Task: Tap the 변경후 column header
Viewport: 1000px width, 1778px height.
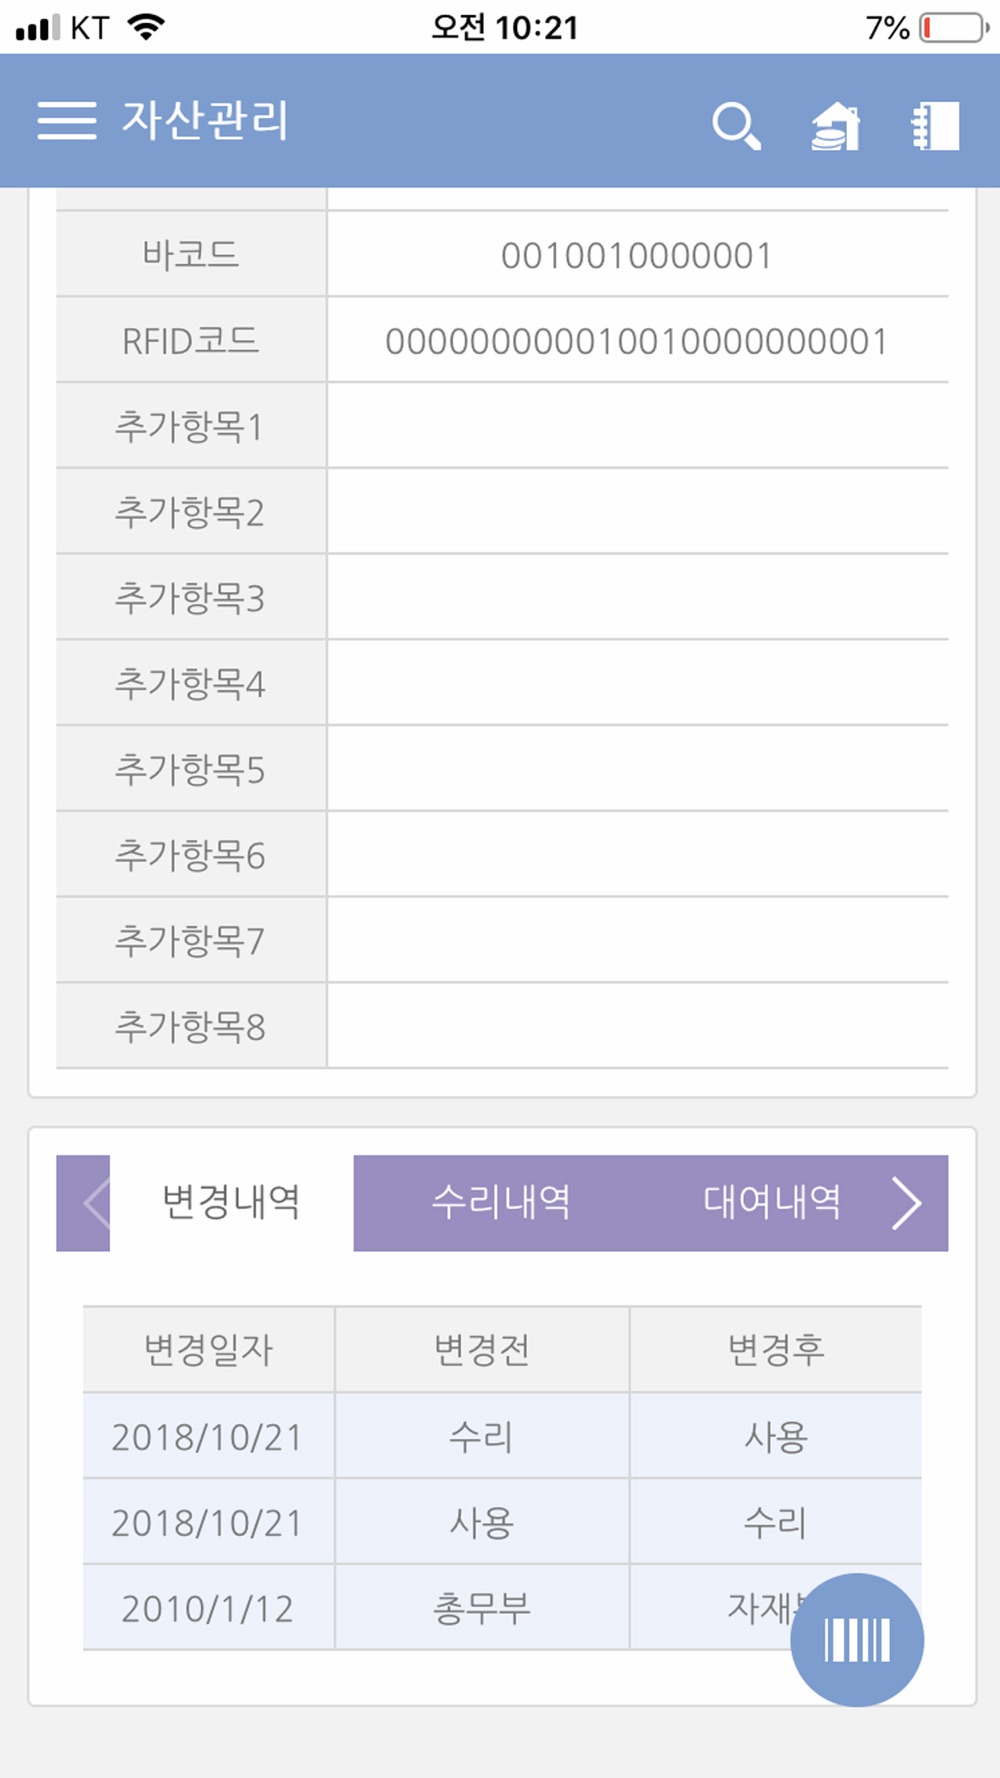Action: (x=775, y=1350)
